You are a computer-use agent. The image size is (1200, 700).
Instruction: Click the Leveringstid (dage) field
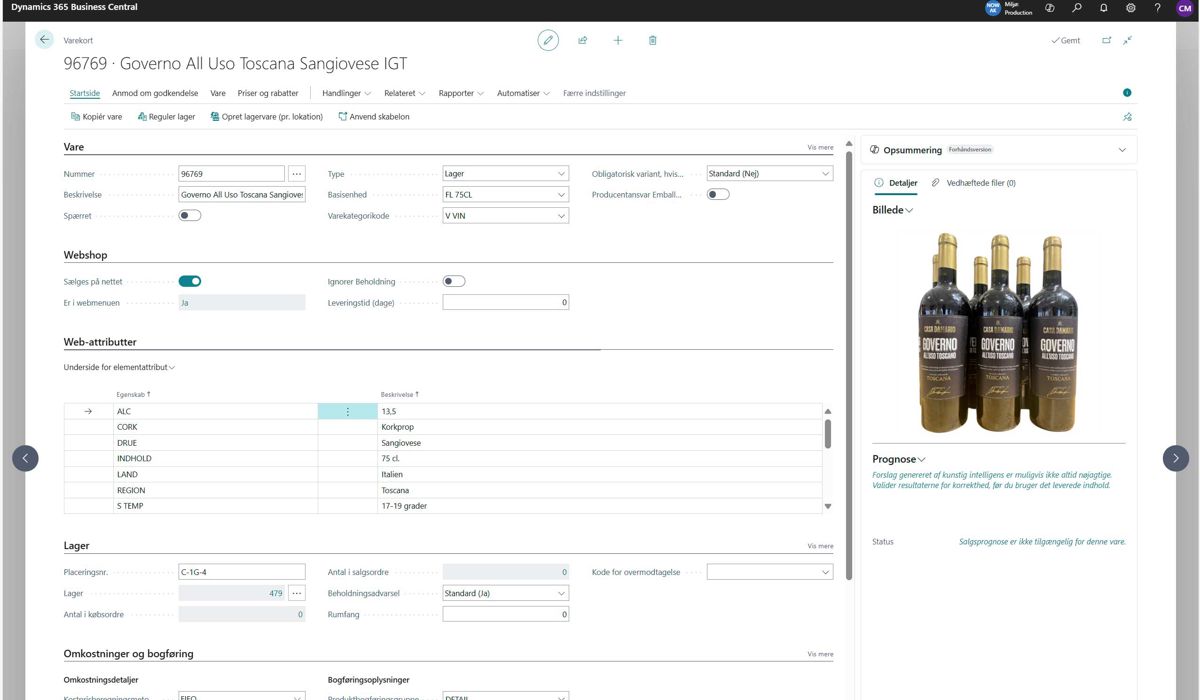click(506, 302)
